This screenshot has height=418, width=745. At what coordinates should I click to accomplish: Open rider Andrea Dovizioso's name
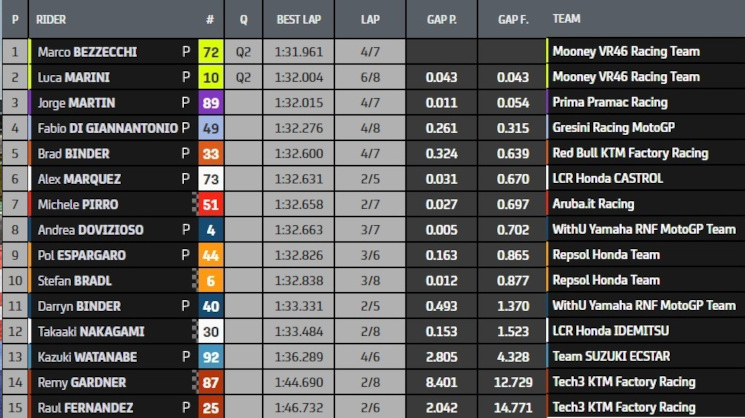(x=90, y=230)
